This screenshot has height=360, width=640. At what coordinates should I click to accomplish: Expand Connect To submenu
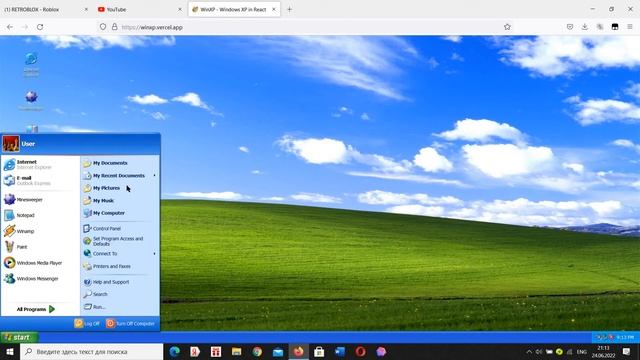click(x=120, y=253)
